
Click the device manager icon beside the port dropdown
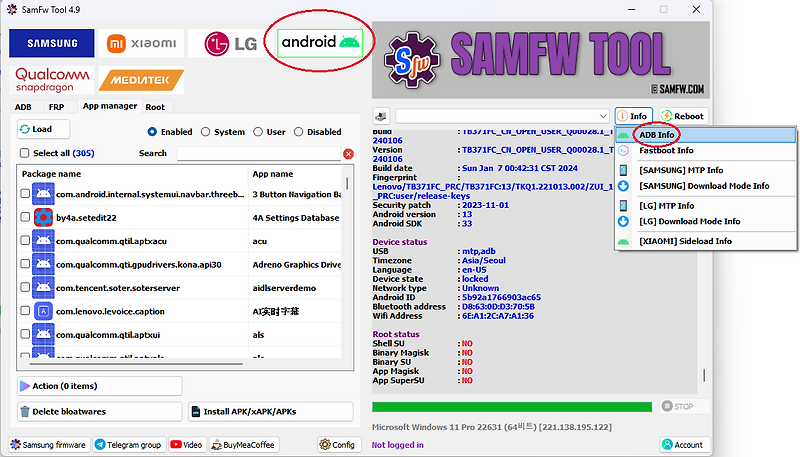tap(381, 116)
